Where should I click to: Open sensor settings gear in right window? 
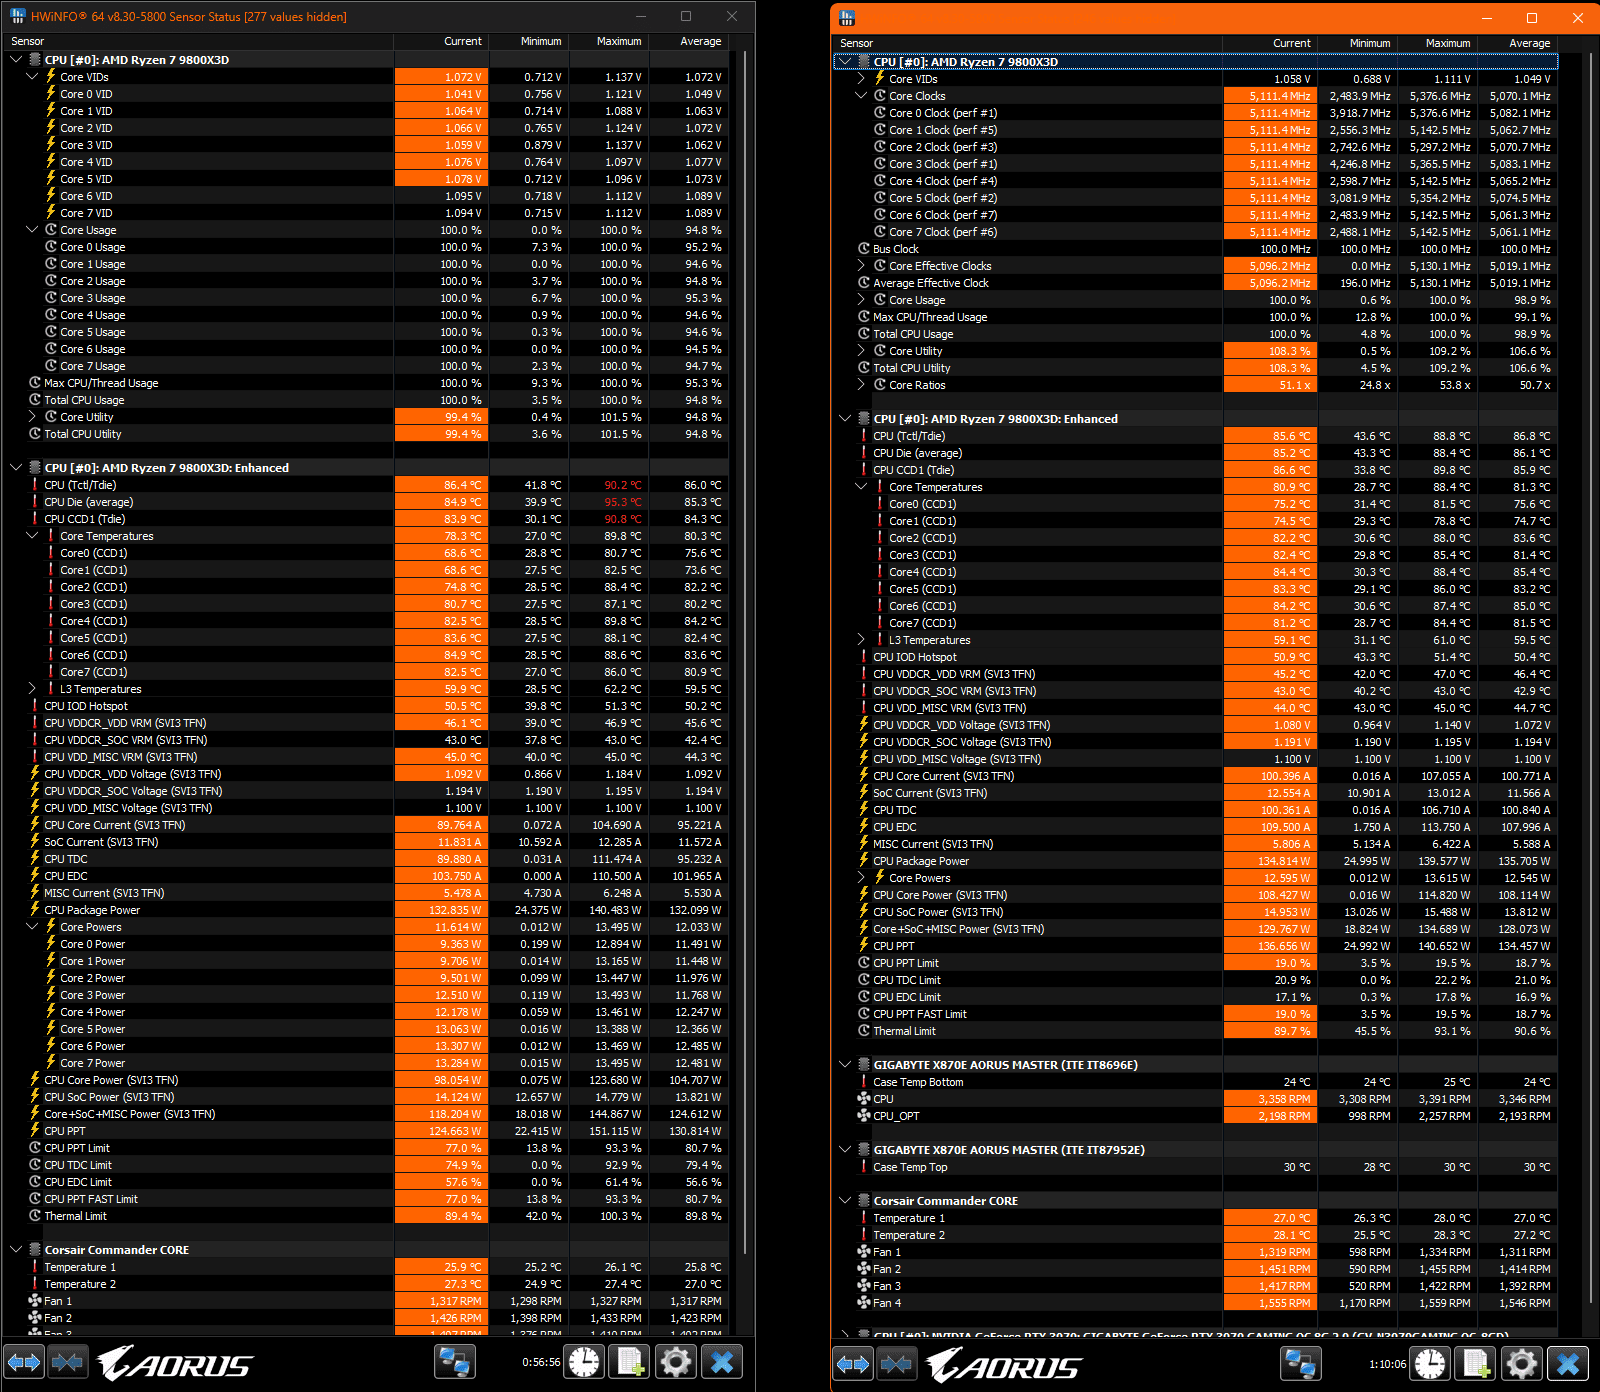click(x=1521, y=1364)
